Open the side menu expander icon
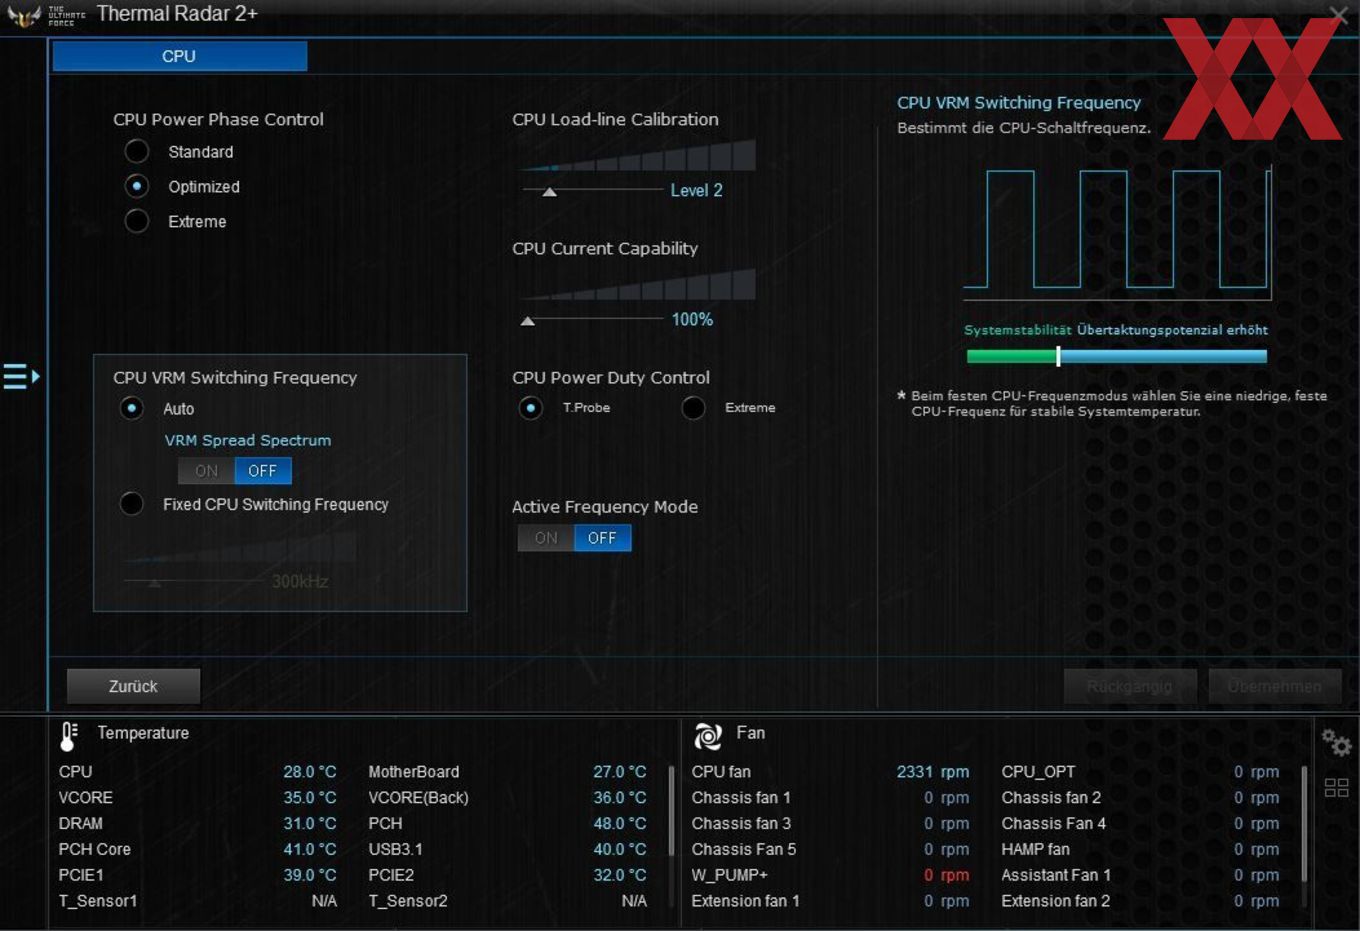Image resolution: width=1360 pixels, height=931 pixels. [21, 377]
